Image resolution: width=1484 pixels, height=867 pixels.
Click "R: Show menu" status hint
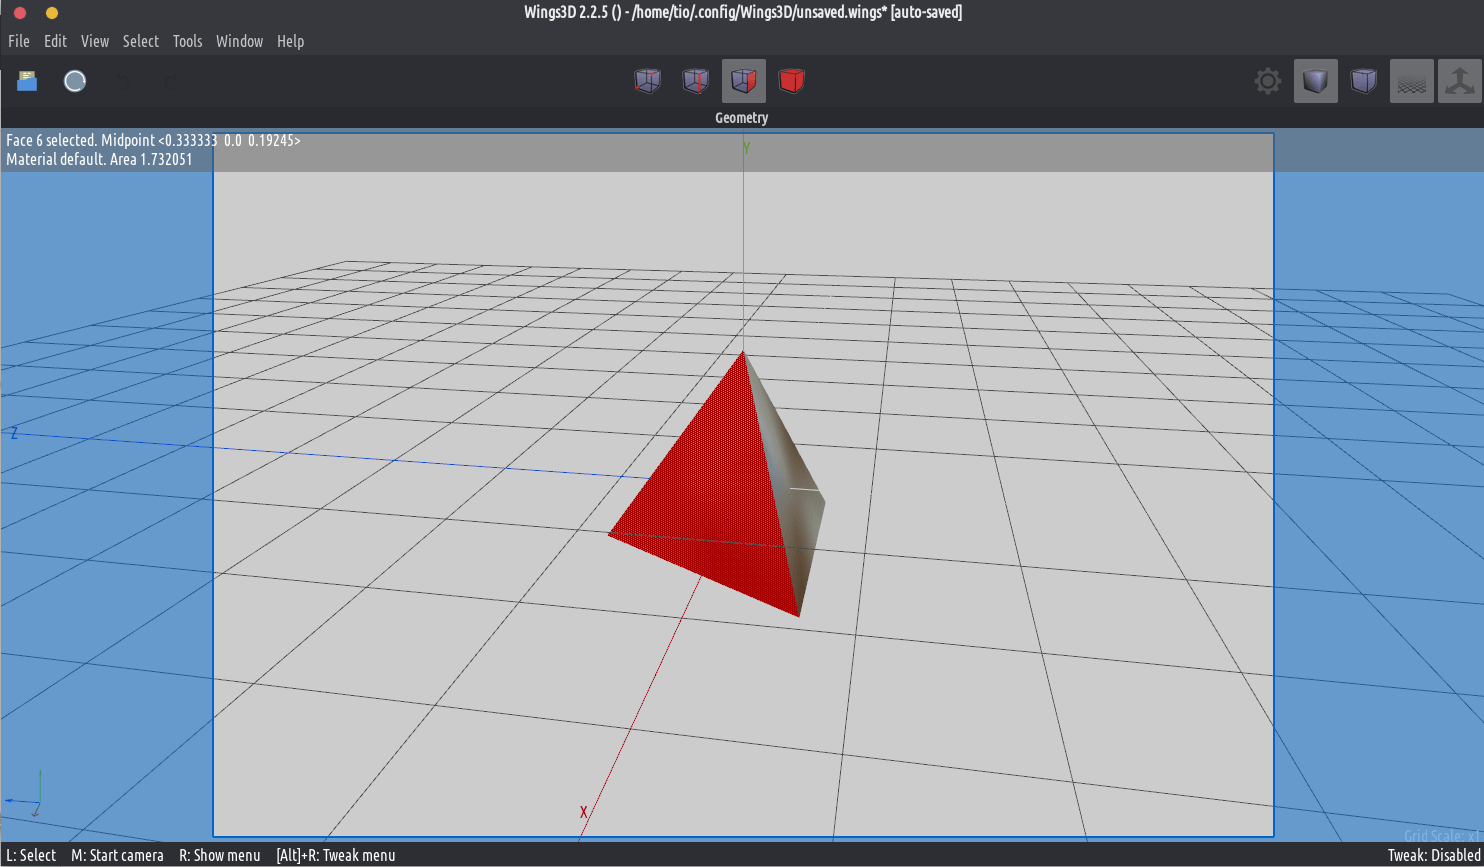(x=220, y=855)
